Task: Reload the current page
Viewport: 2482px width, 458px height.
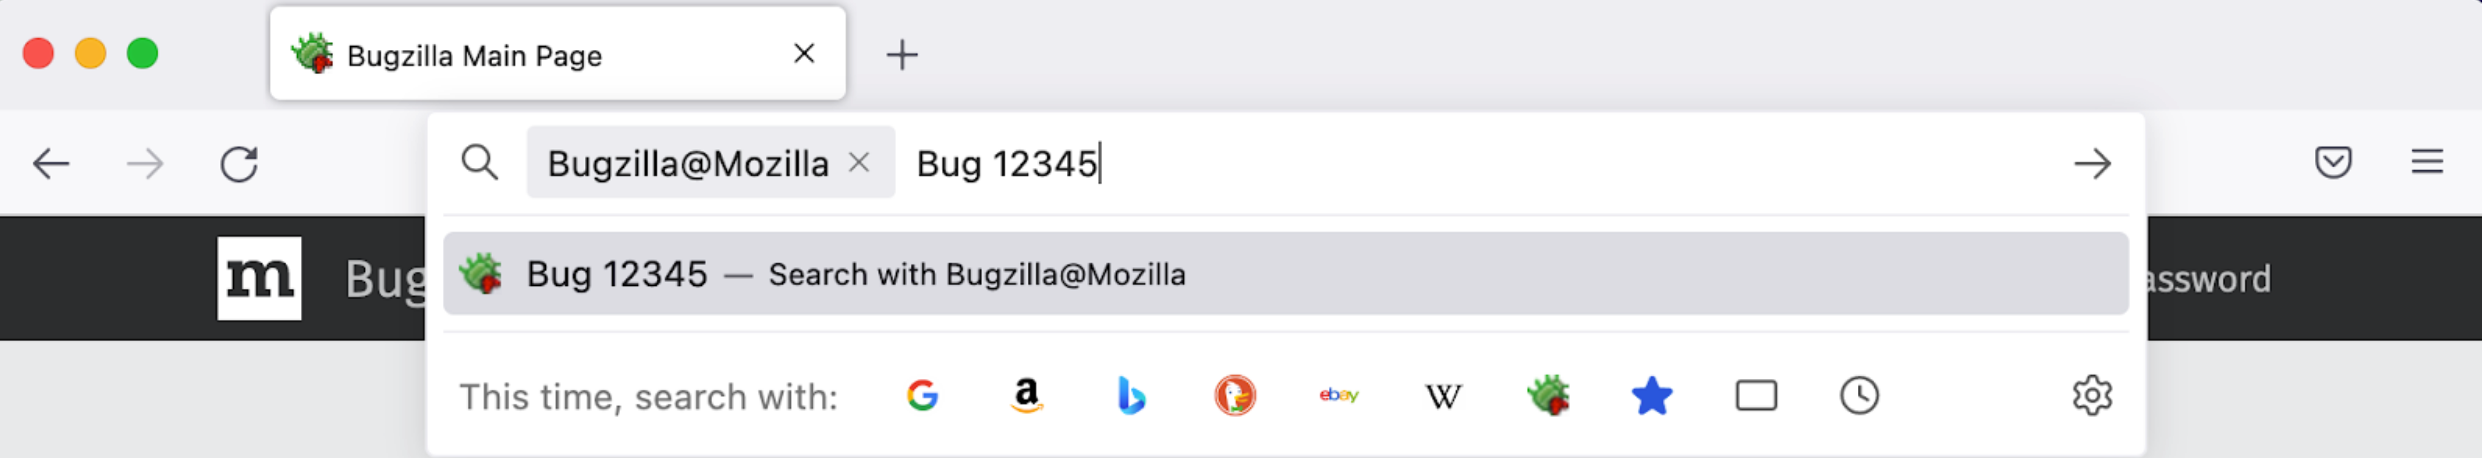Action: 239,163
